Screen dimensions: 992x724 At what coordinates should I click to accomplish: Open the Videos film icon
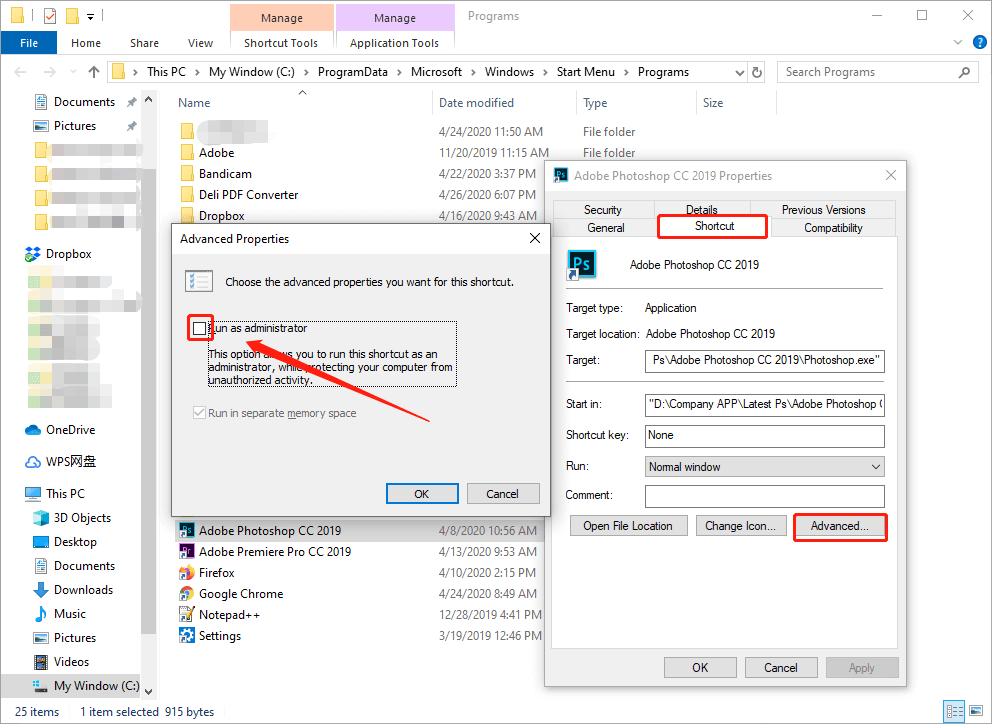[40, 662]
